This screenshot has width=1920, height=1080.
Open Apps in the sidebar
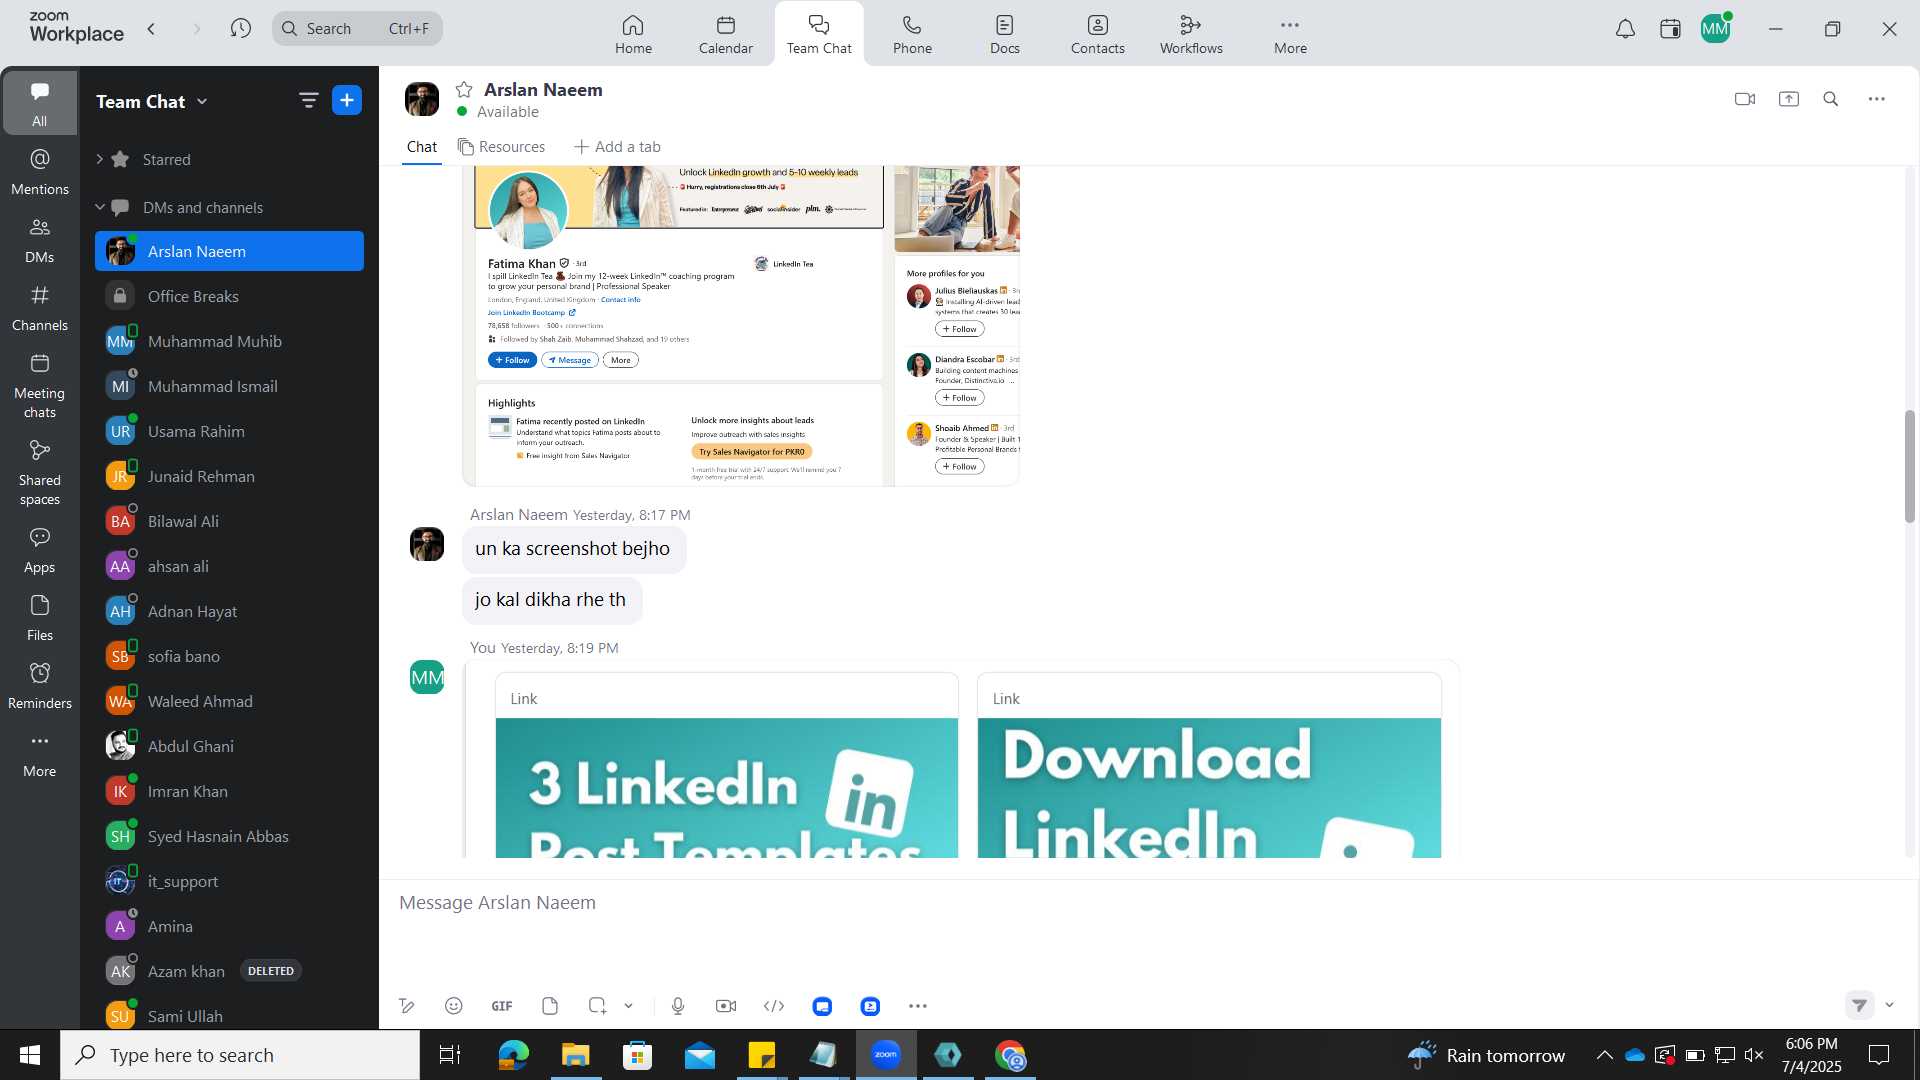(x=40, y=550)
